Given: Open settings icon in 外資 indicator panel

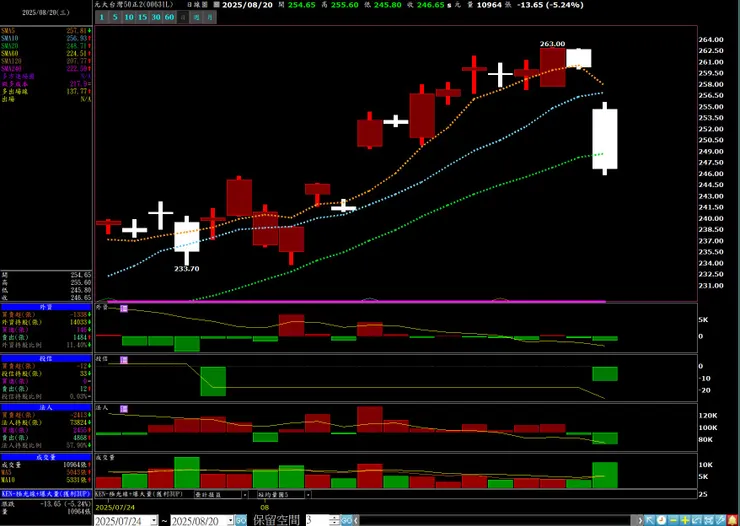Looking at the screenshot, I should tap(124, 308).
